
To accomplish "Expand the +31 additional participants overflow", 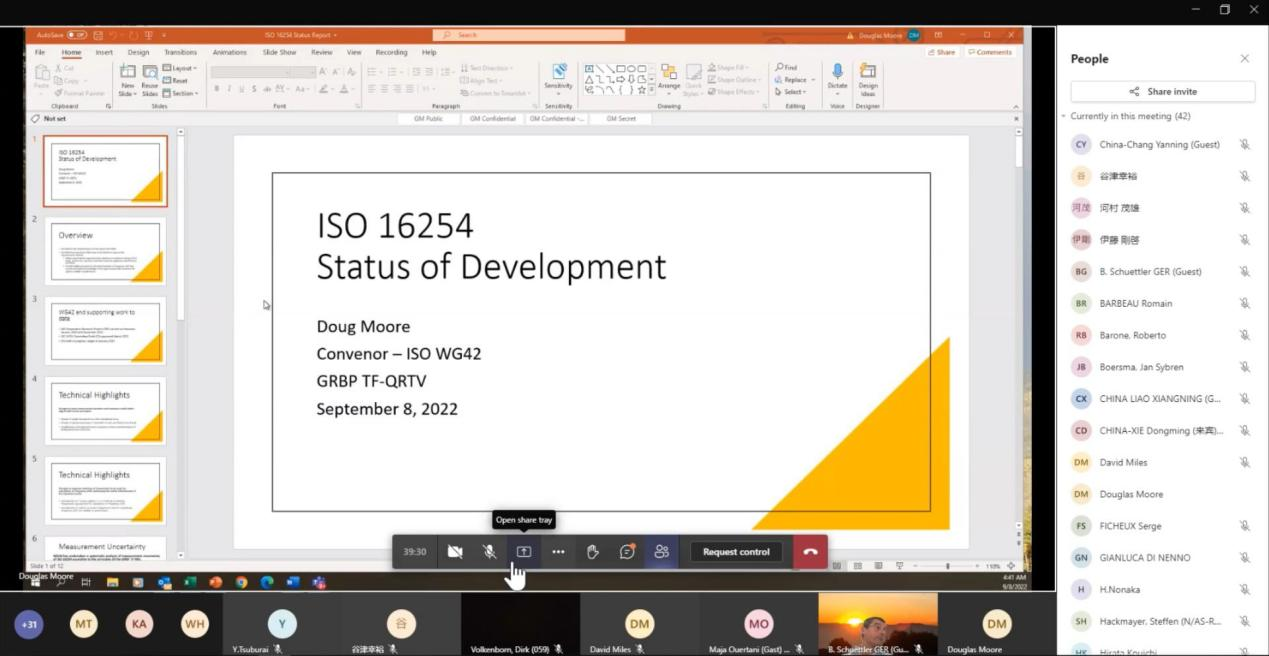I will 29,625.
